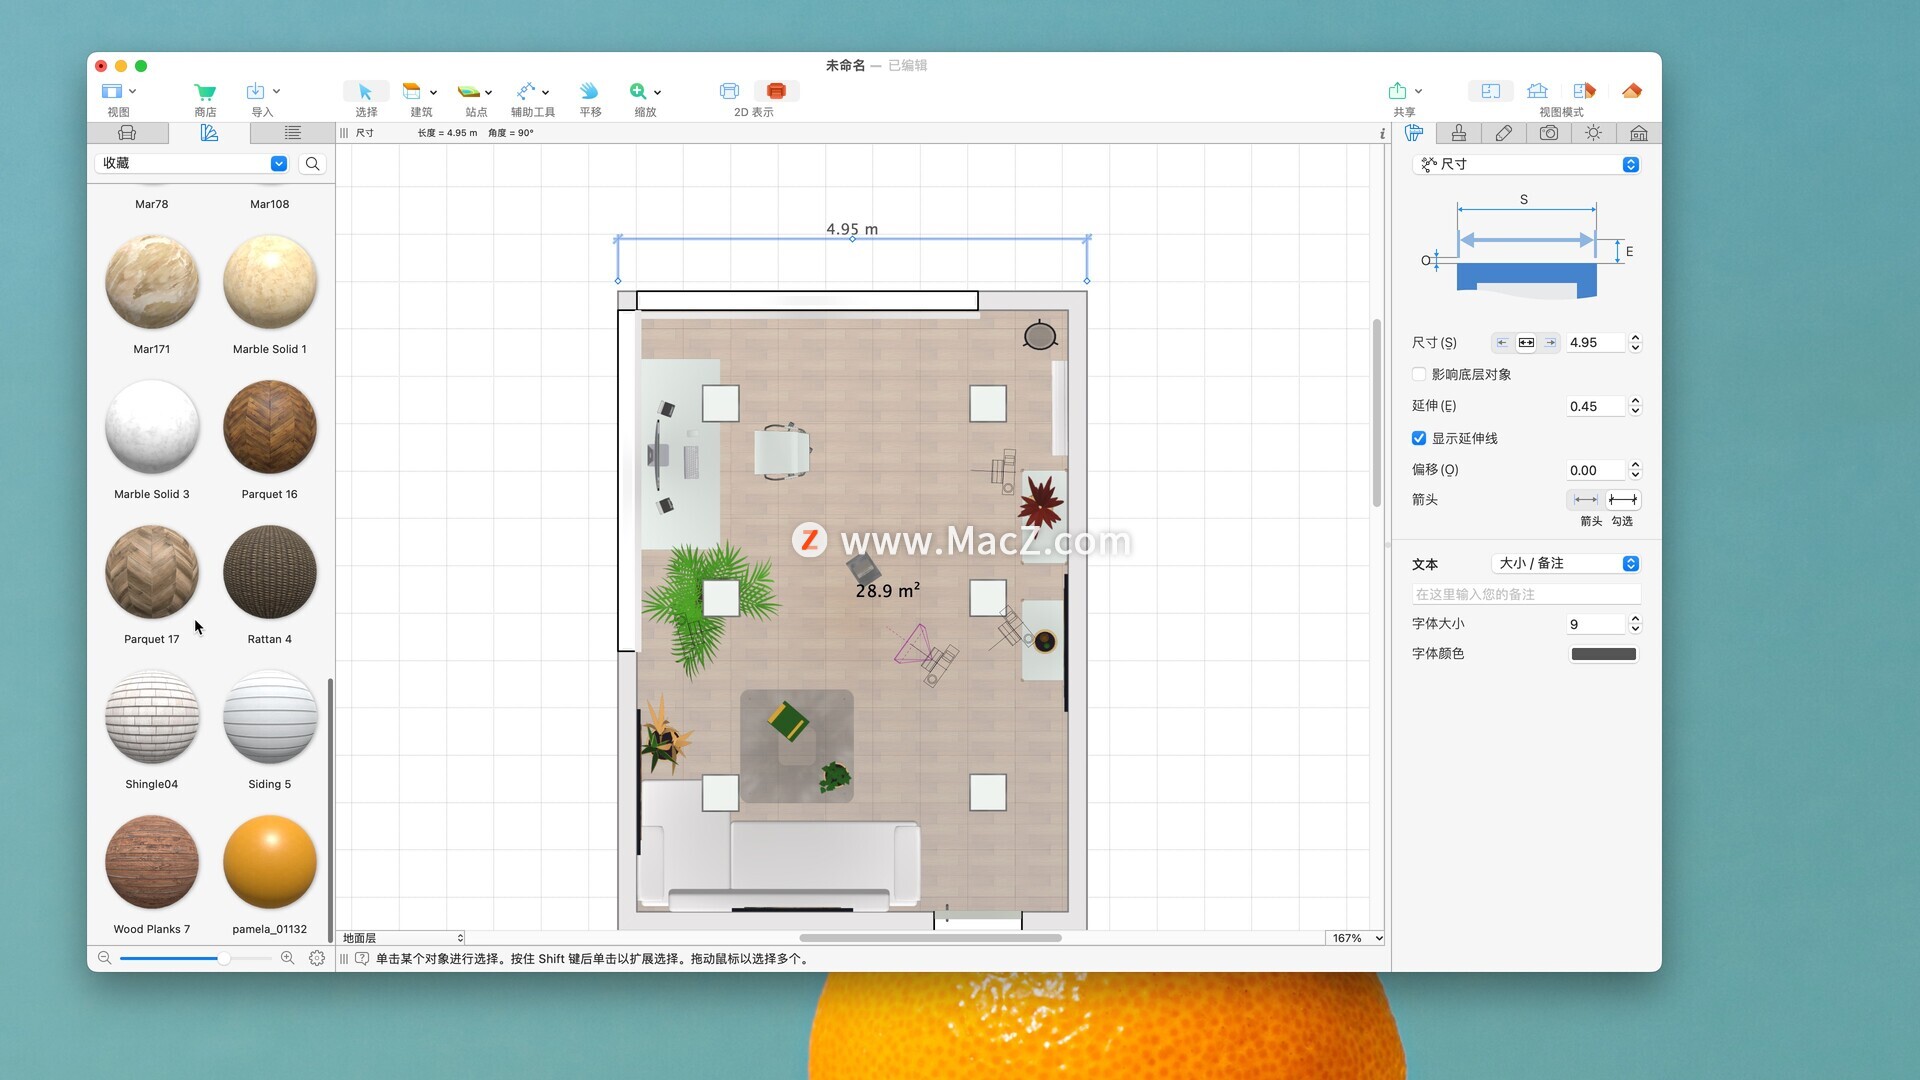Open the 尺寸 object type dropdown
The height and width of the screenshot is (1080, 1920).
1526,164
